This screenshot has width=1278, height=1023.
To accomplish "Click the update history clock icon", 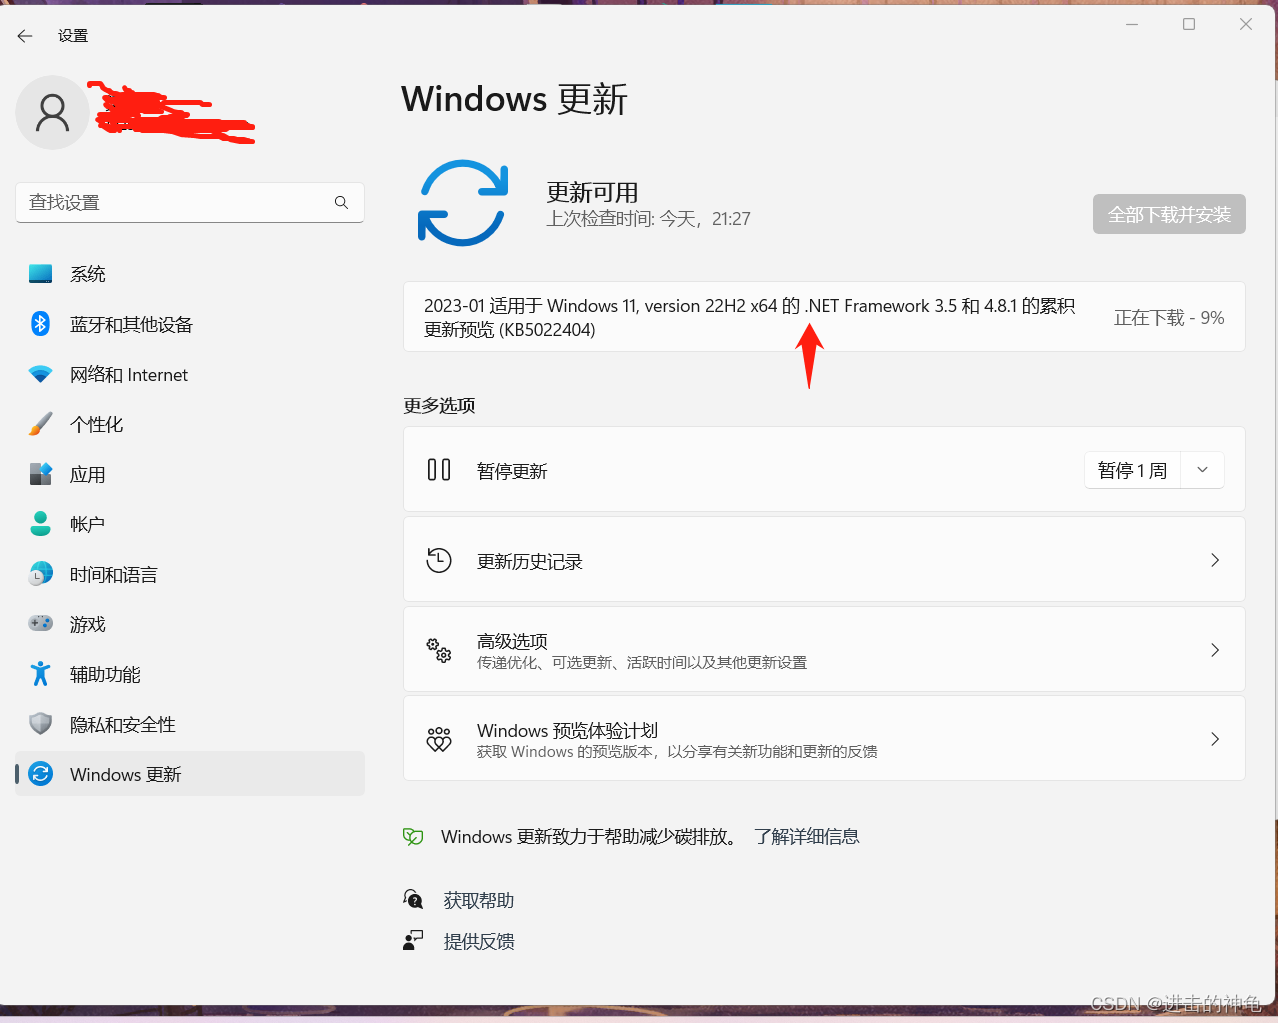I will point(439,560).
